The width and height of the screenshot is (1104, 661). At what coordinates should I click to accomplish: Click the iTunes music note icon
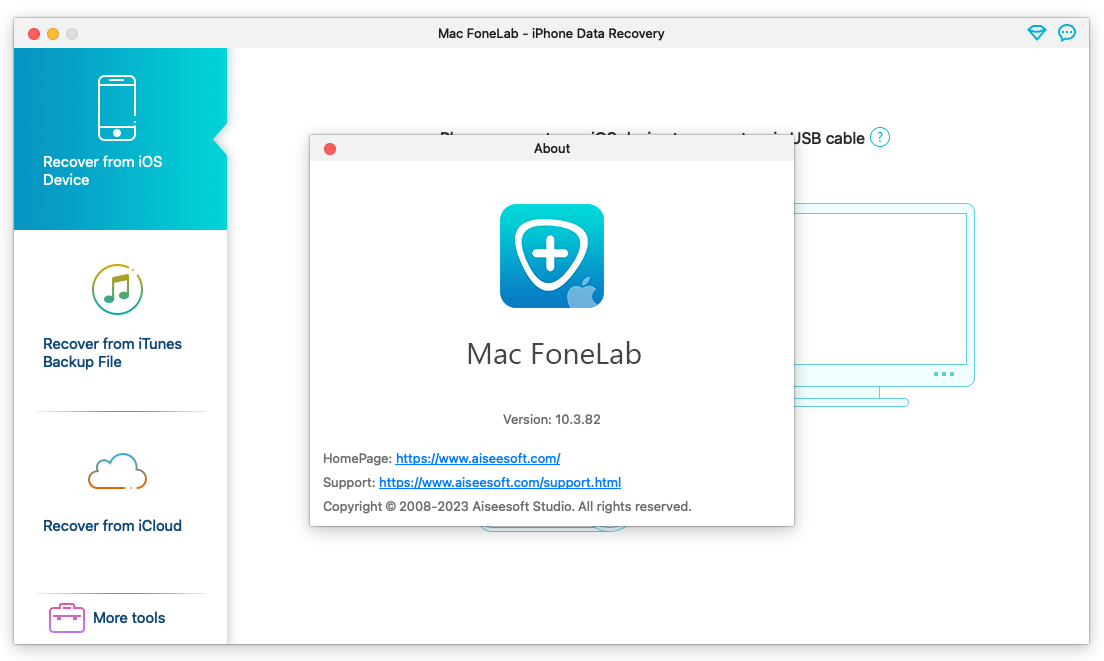pos(118,289)
